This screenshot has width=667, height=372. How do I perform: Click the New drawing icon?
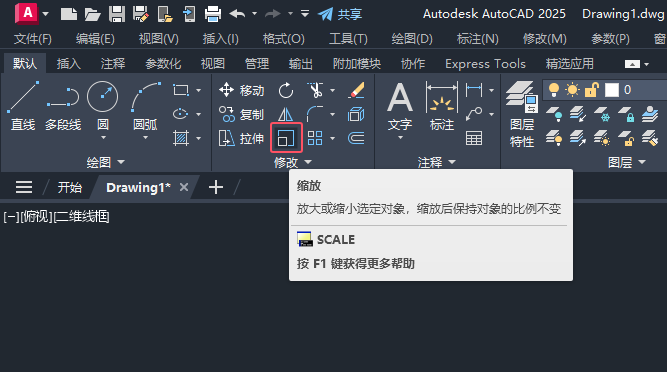[x=68, y=14]
